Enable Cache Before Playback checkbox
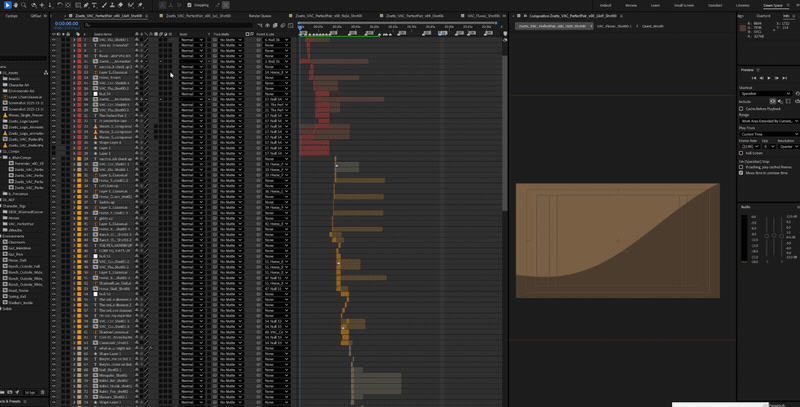Image resolution: width=800 pixels, height=407 pixels. click(x=741, y=109)
